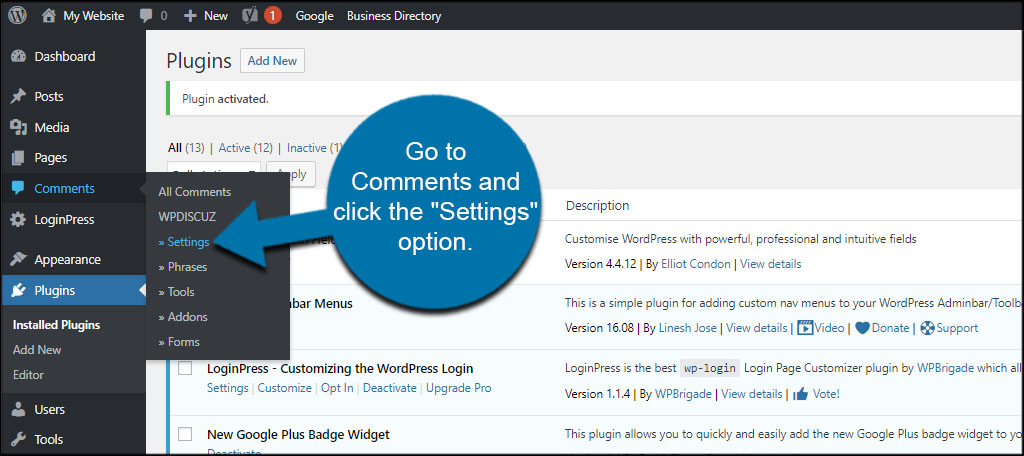Click the thumbs-up Vote icon
This screenshot has height=456, width=1024.
pos(801,393)
